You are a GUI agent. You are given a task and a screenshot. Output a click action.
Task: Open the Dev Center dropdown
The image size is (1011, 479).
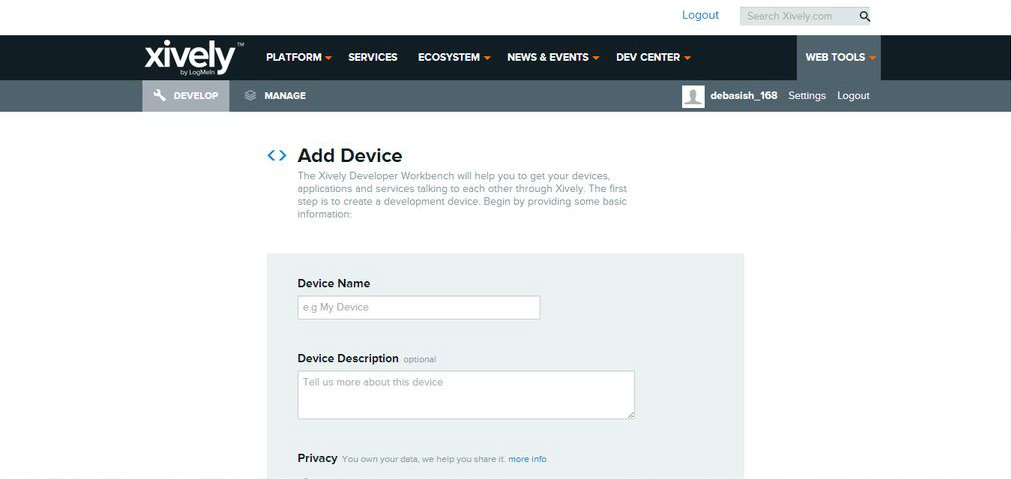click(653, 57)
